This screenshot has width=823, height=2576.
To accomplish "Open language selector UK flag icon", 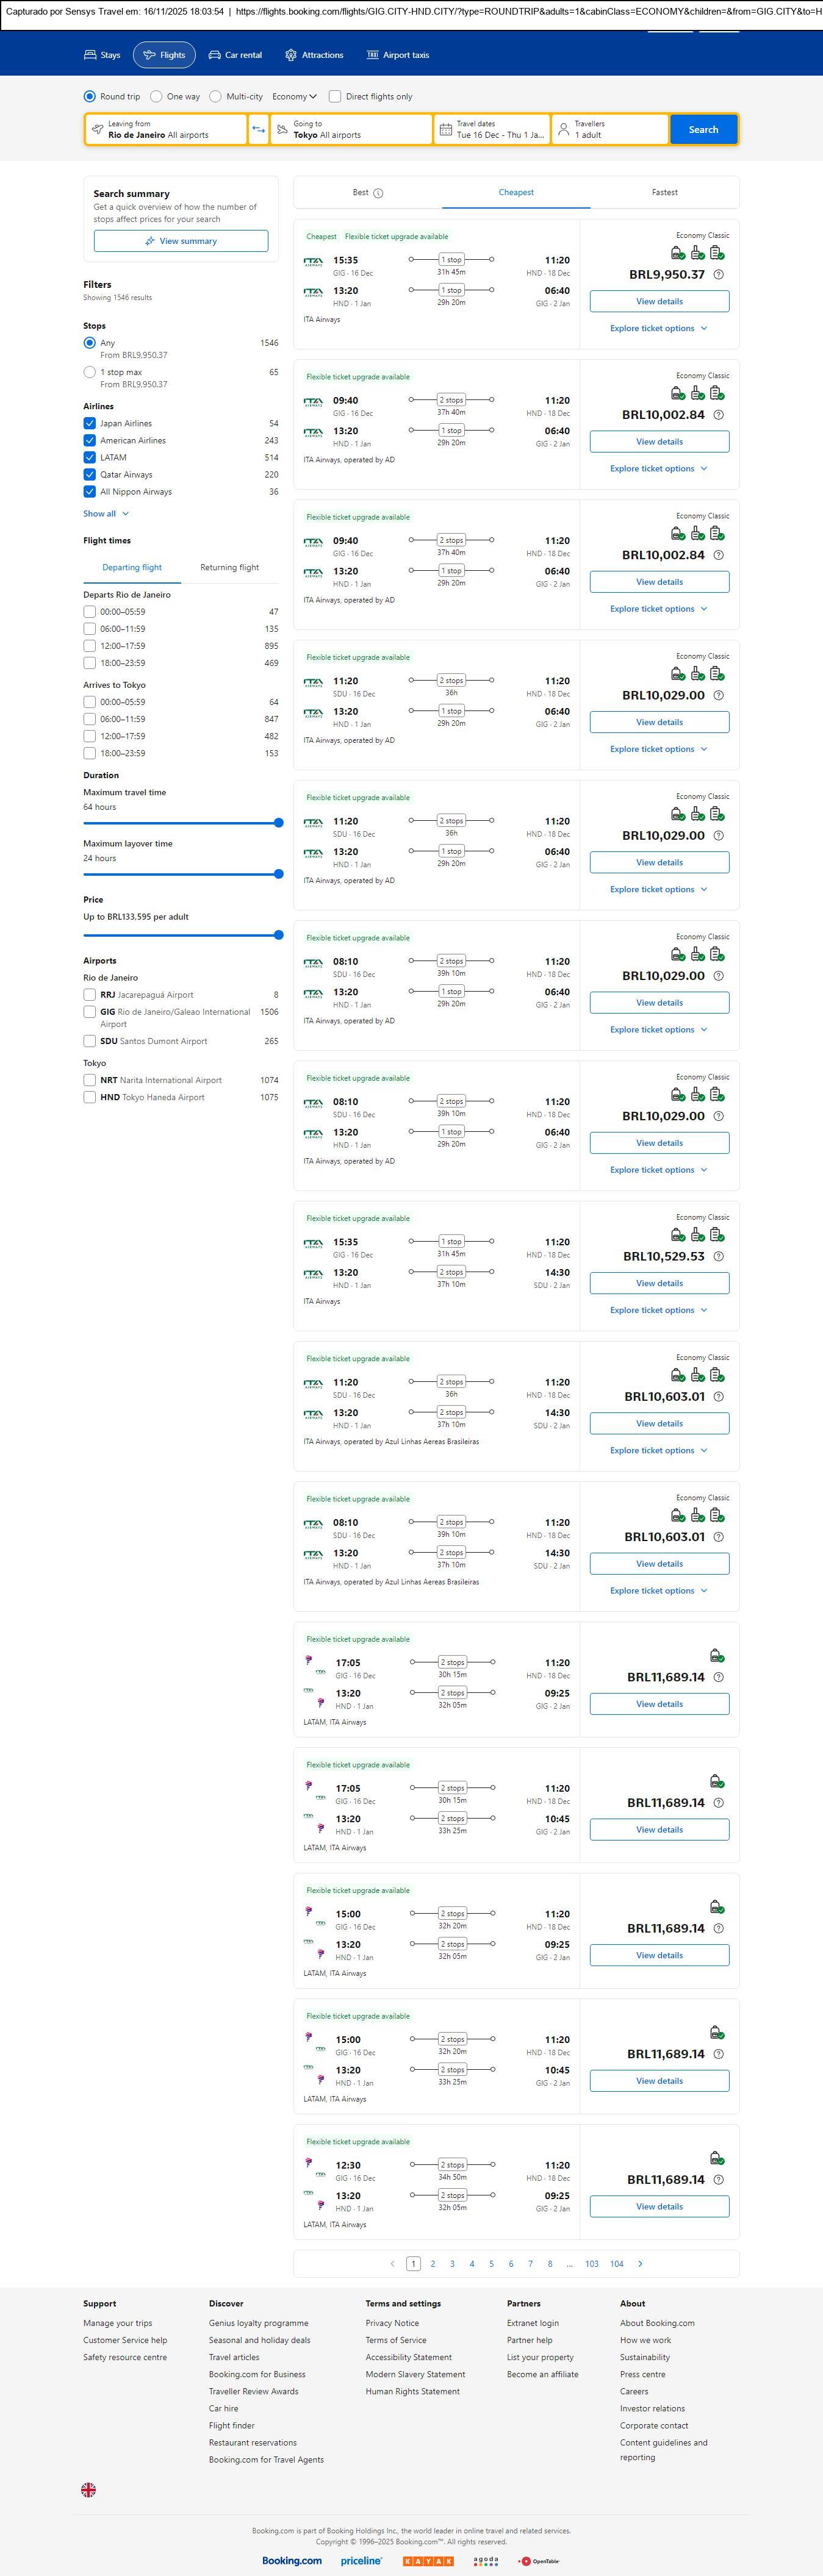I will coord(89,2490).
